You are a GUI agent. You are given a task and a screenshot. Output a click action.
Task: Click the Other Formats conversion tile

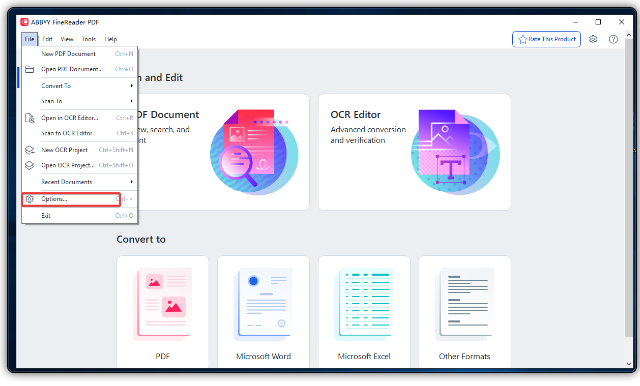pyautogui.click(x=464, y=312)
